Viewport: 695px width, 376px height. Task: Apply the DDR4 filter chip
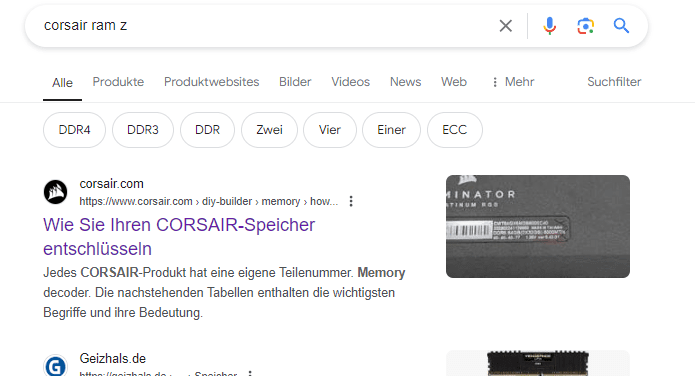(x=74, y=130)
